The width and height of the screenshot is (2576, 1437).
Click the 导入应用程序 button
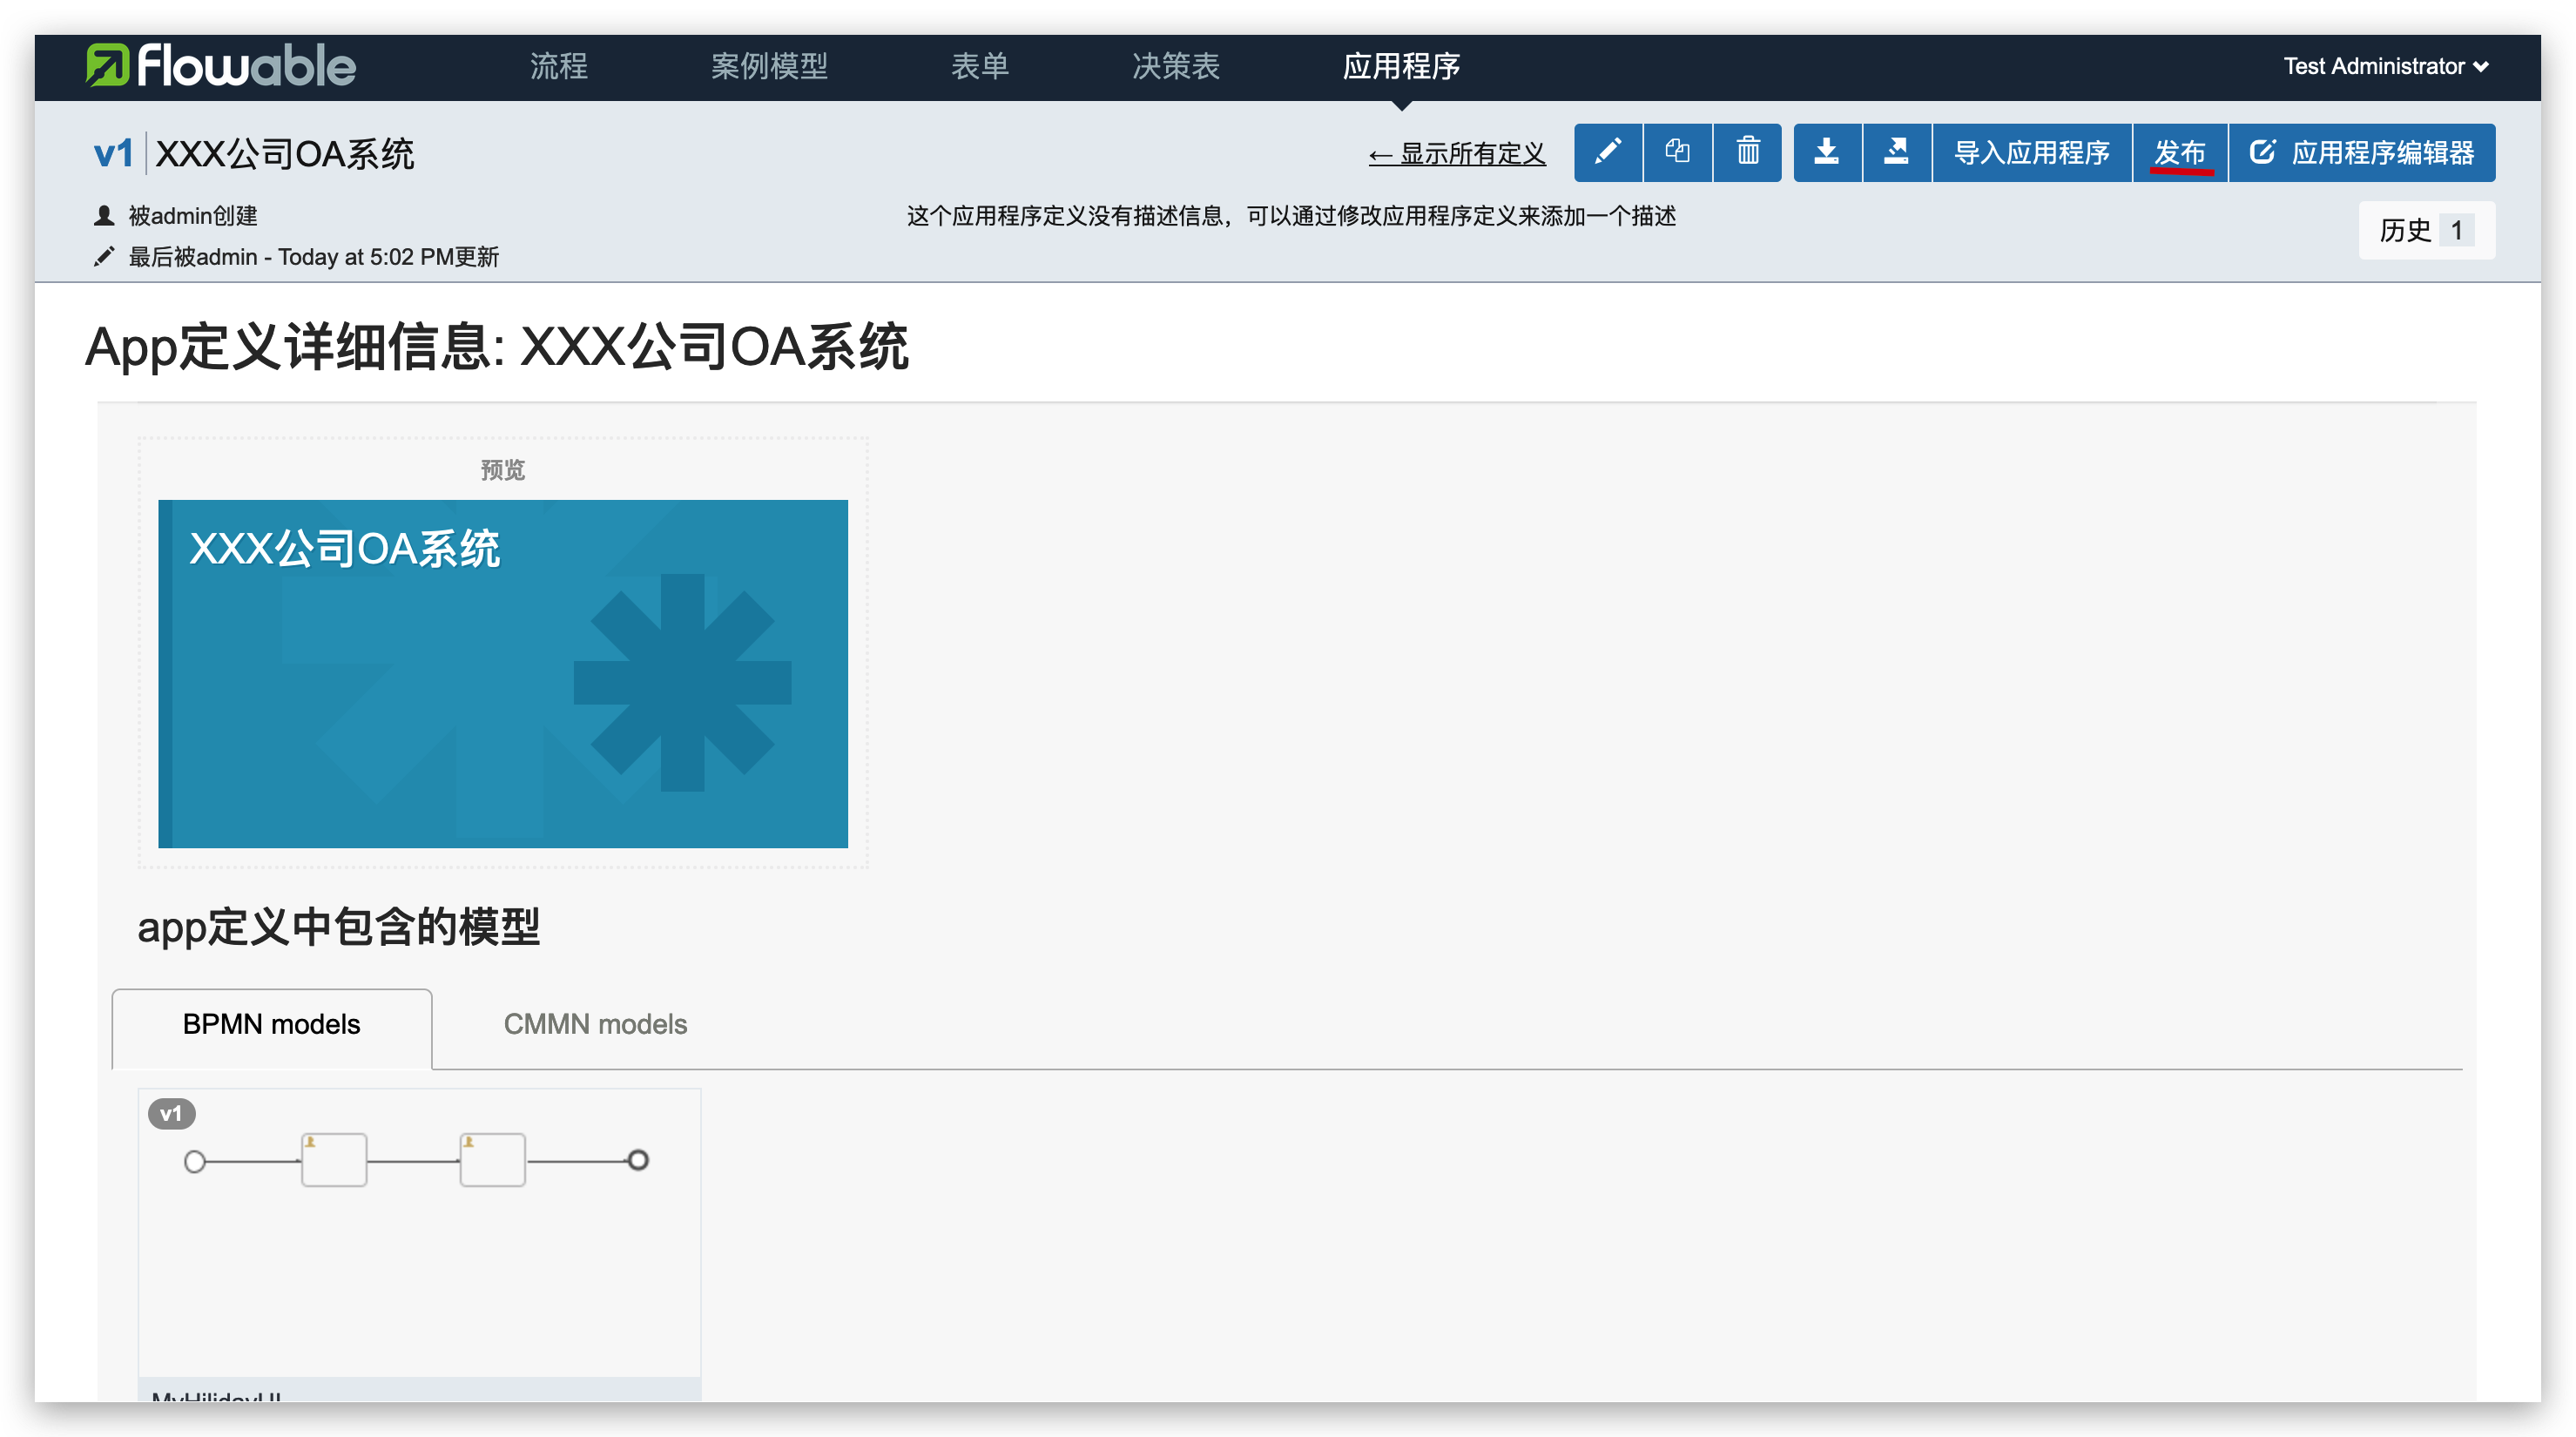click(2032, 152)
